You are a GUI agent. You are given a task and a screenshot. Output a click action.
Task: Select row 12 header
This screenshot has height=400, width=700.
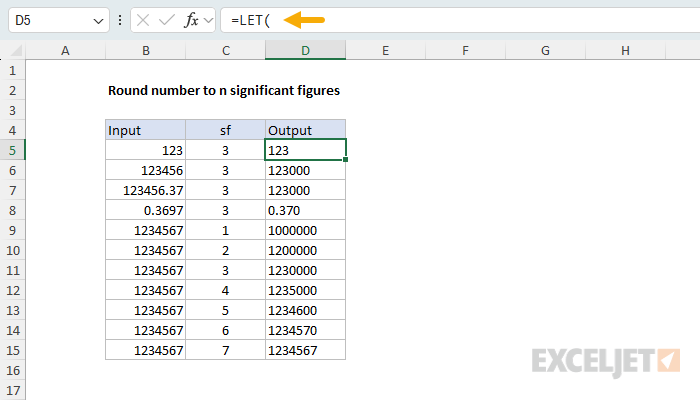[x=12, y=290]
